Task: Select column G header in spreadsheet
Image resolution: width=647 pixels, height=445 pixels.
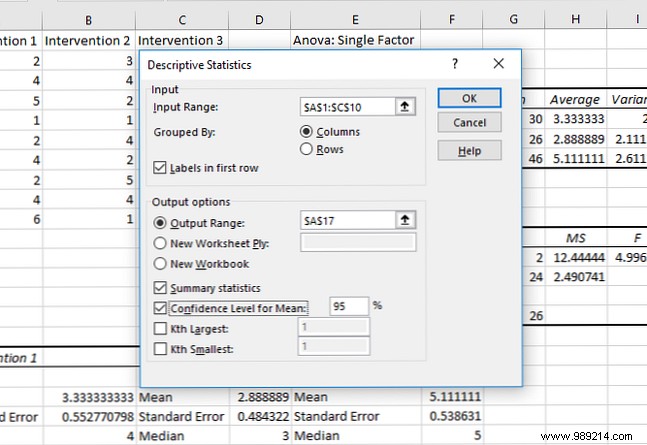Action: [514, 20]
